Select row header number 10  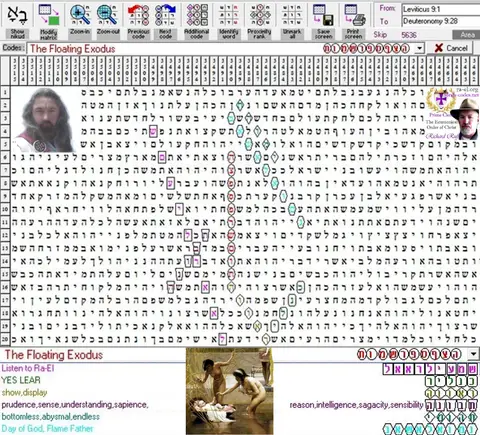click(x=5, y=209)
